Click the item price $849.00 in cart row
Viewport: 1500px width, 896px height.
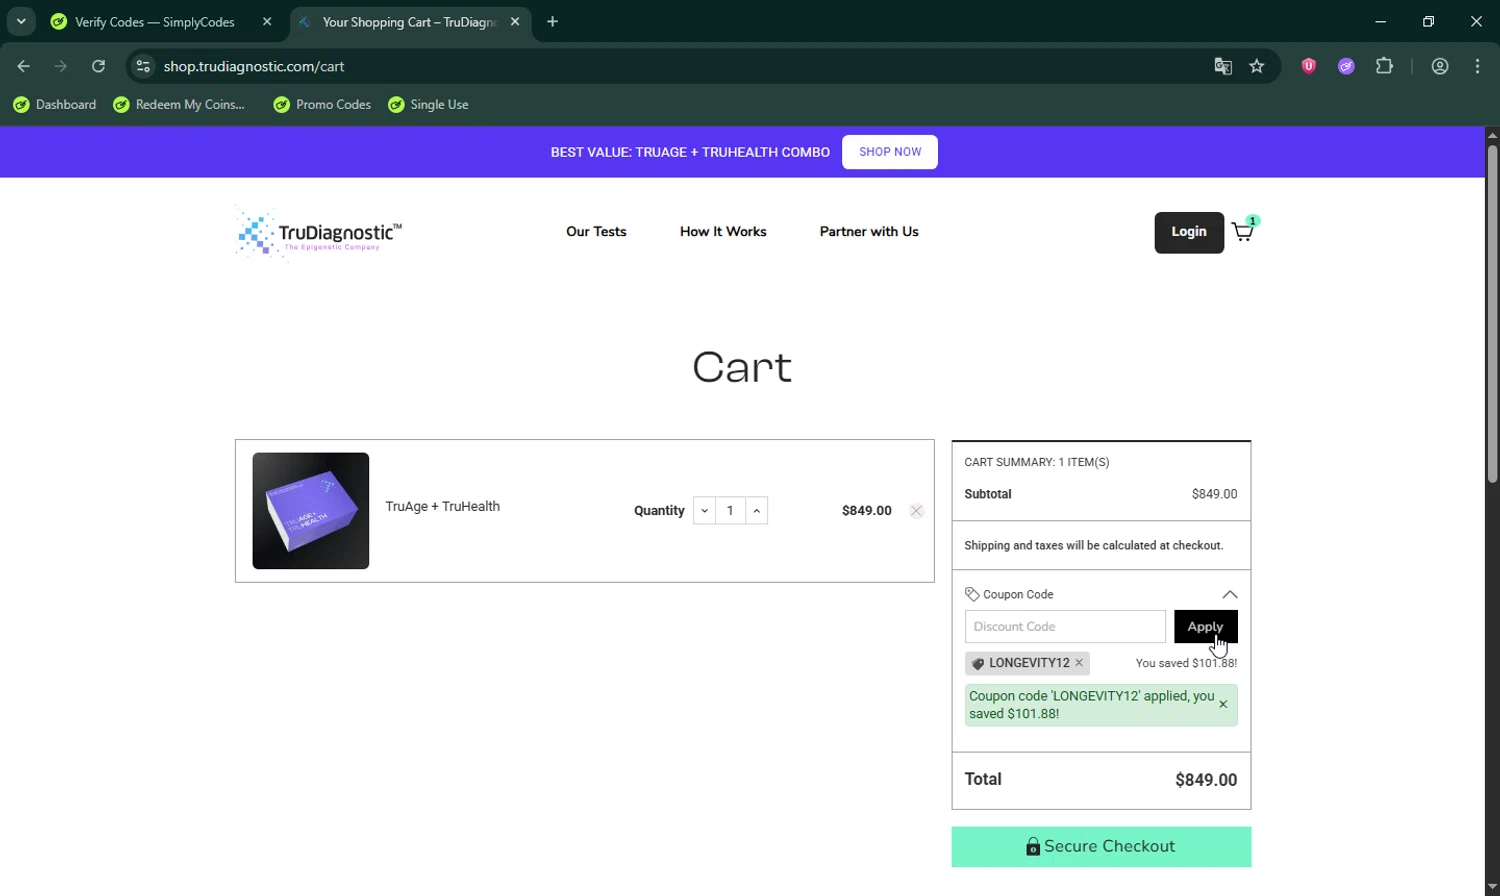[867, 511]
